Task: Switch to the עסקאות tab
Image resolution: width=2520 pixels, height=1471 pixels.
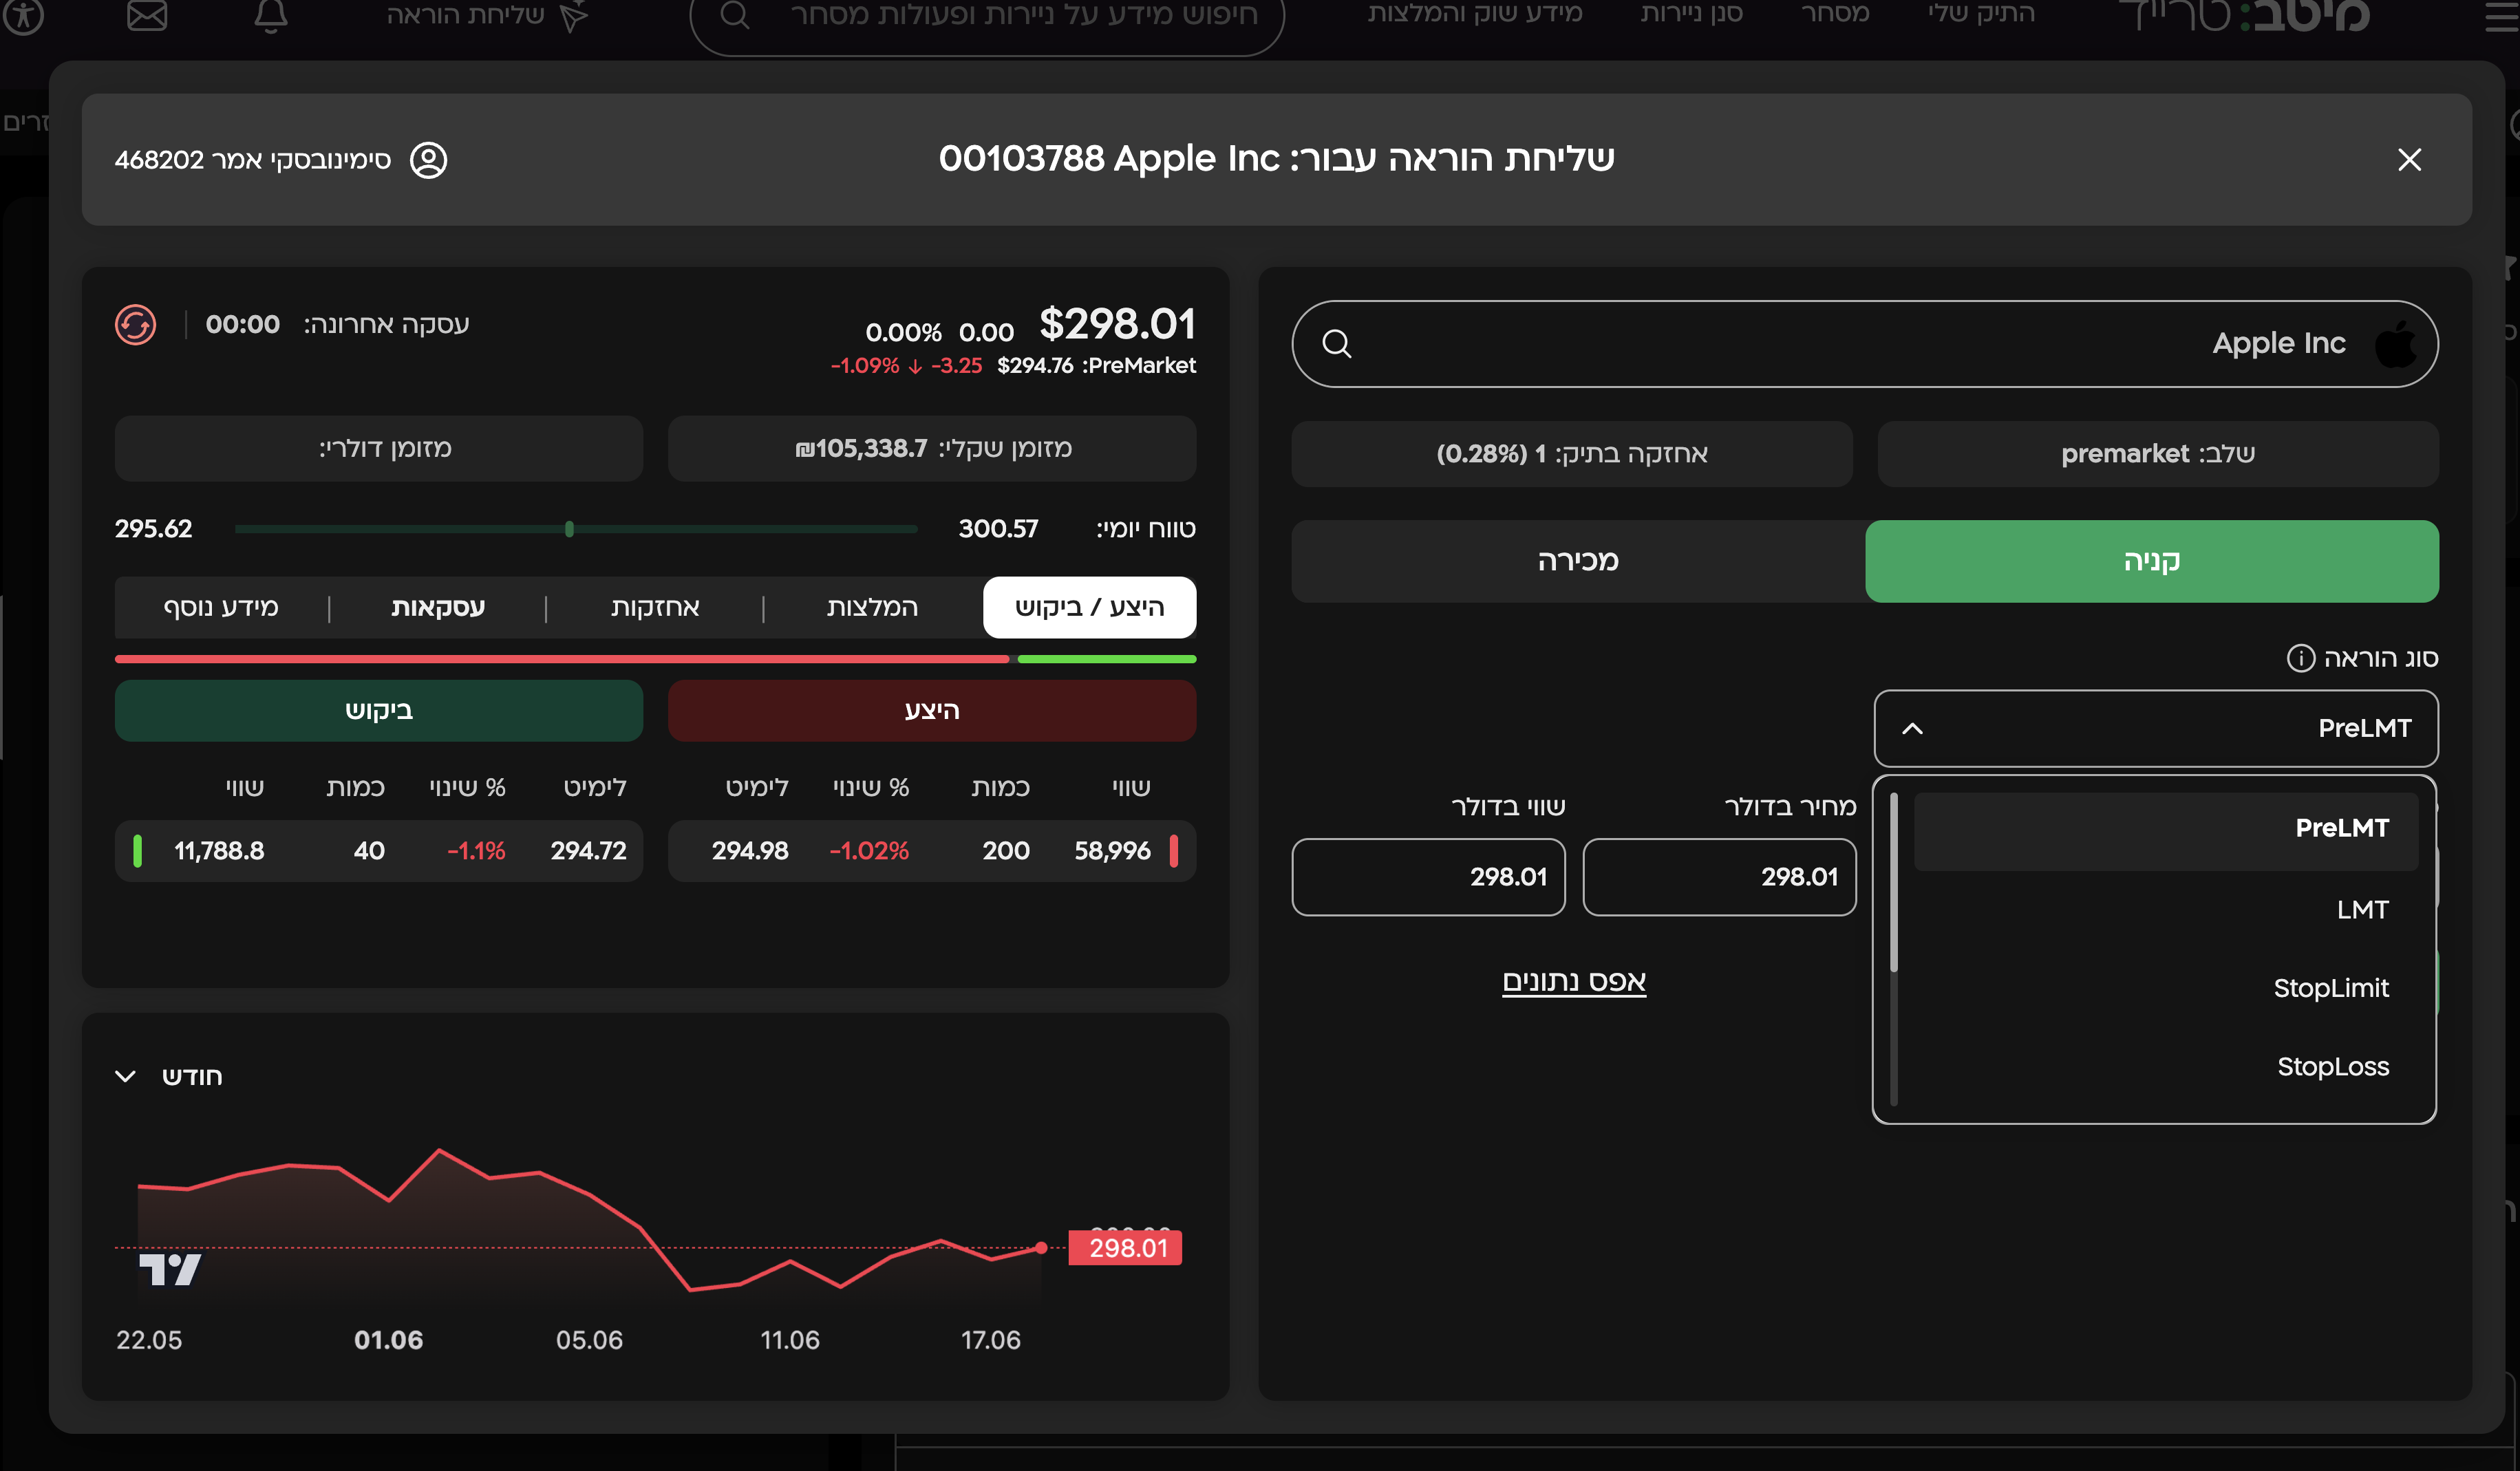Action: point(438,607)
